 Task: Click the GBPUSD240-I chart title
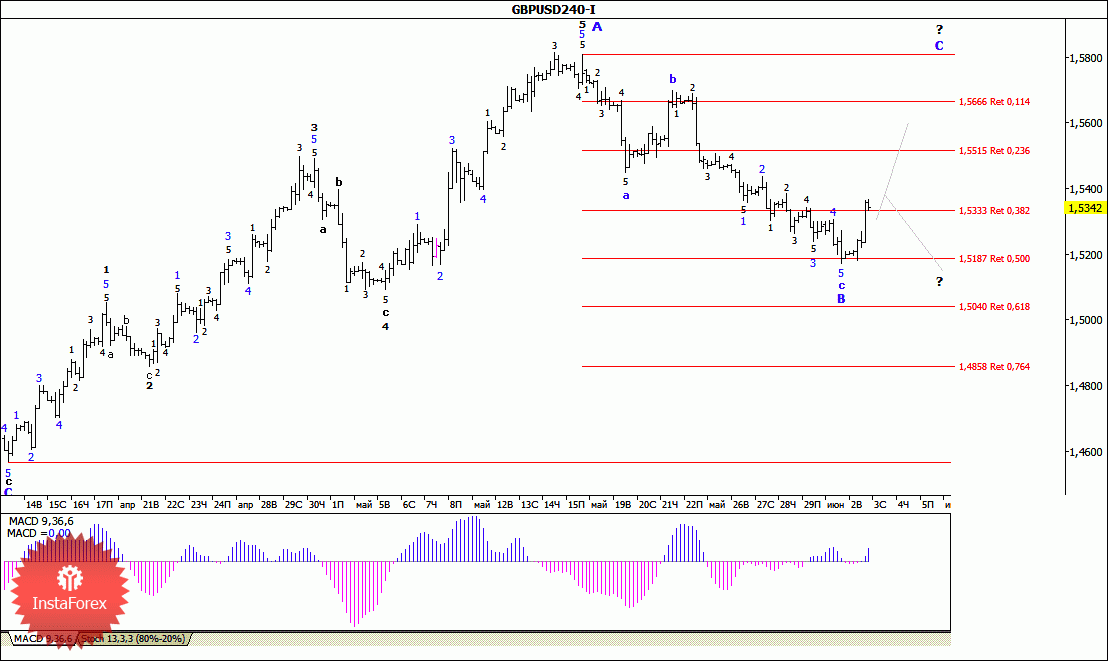click(553, 9)
